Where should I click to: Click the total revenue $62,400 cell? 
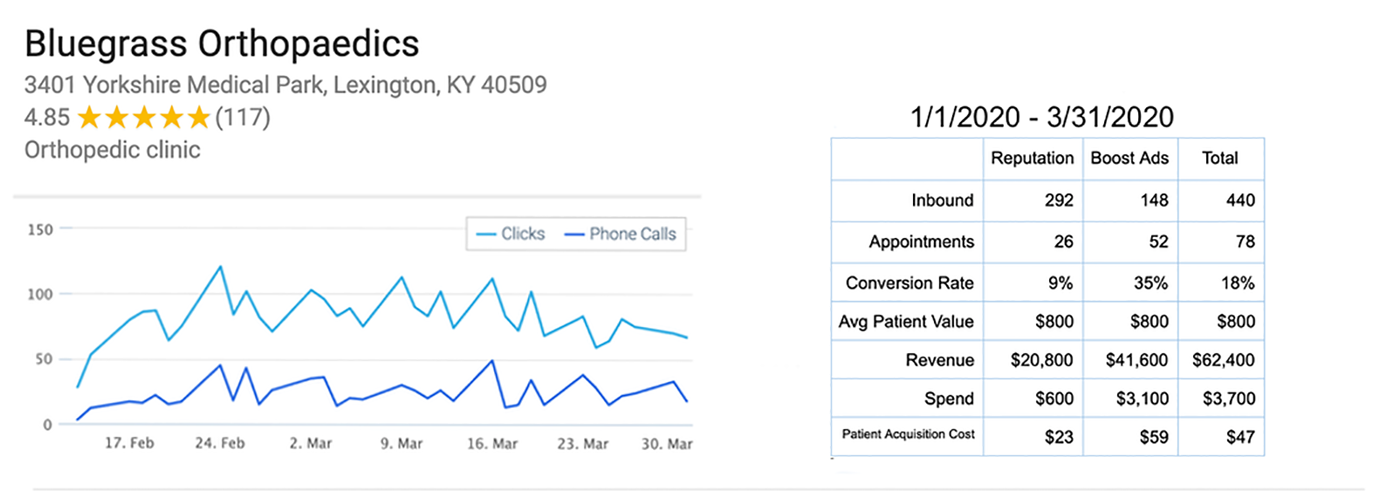(x=1220, y=361)
